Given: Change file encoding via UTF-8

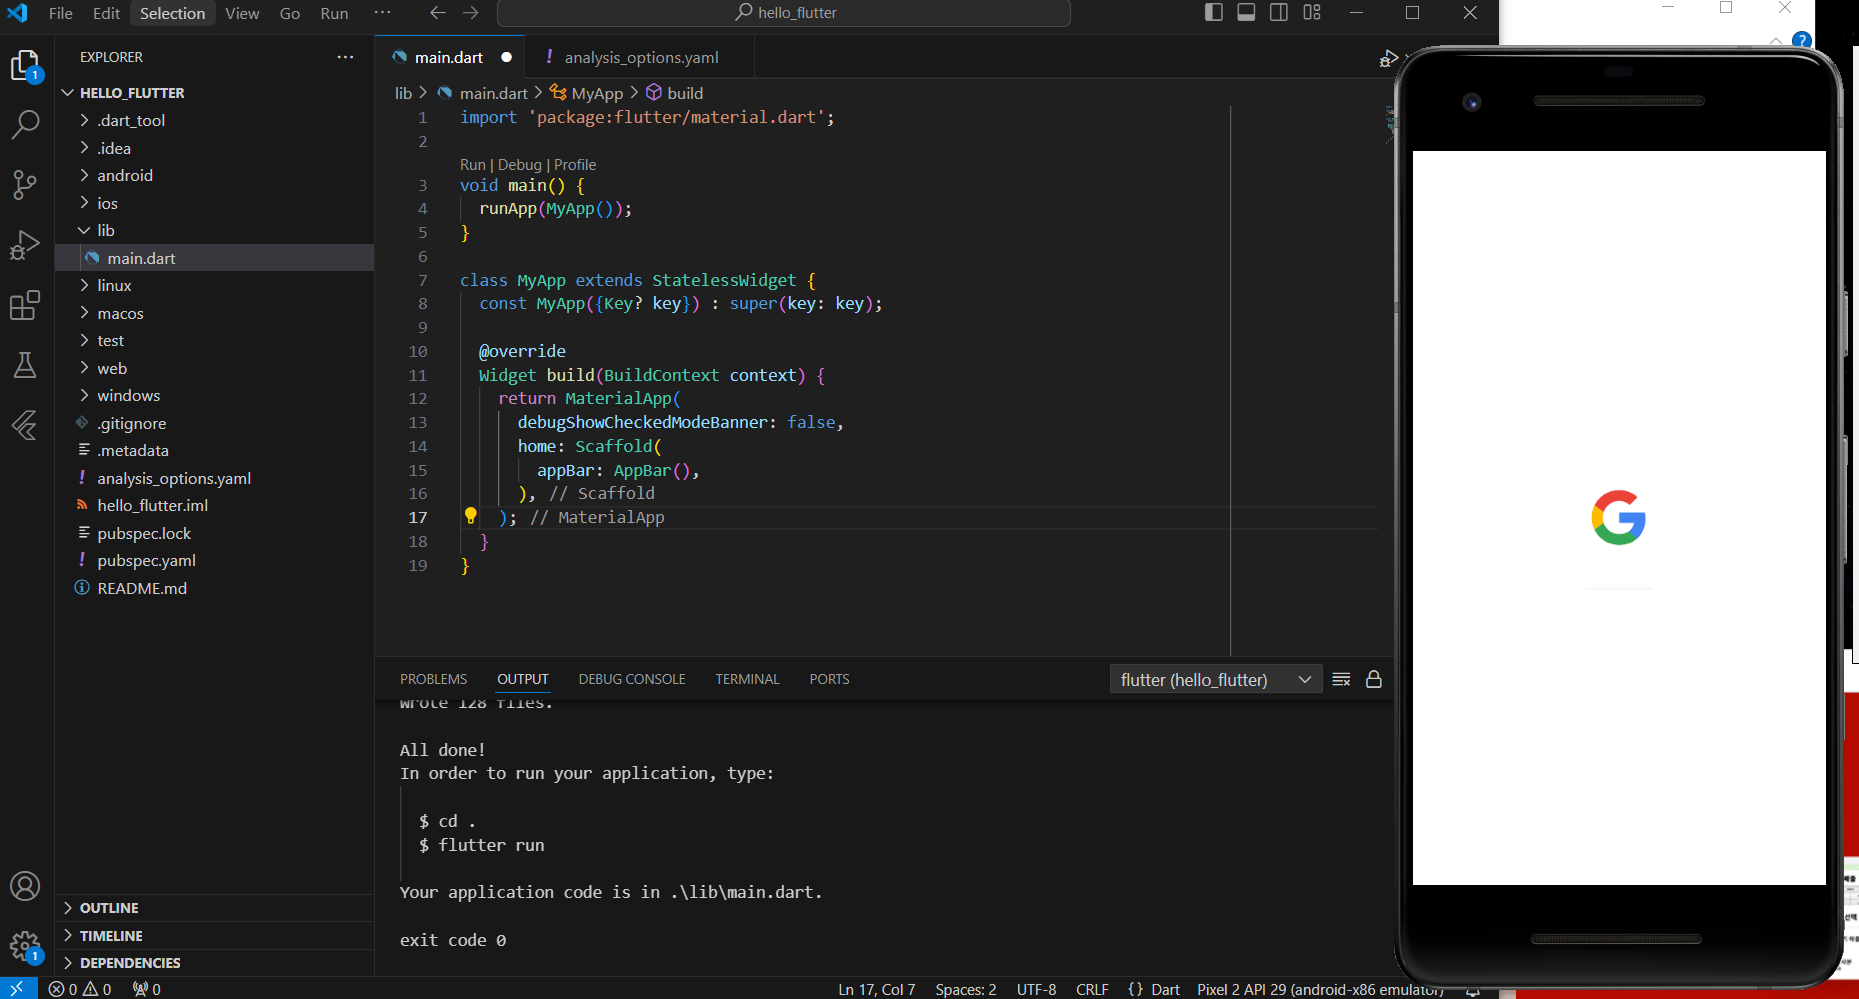Looking at the screenshot, I should [x=1036, y=989].
